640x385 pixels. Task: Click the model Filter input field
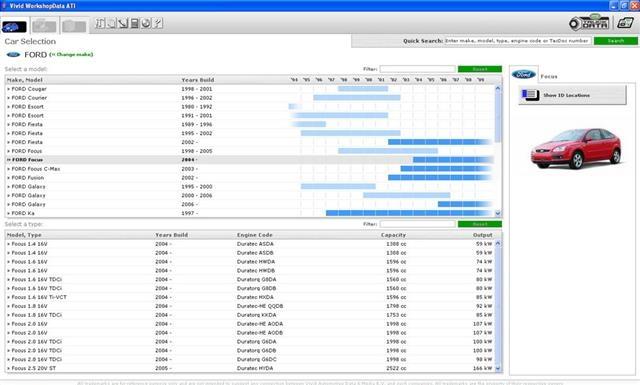417,69
